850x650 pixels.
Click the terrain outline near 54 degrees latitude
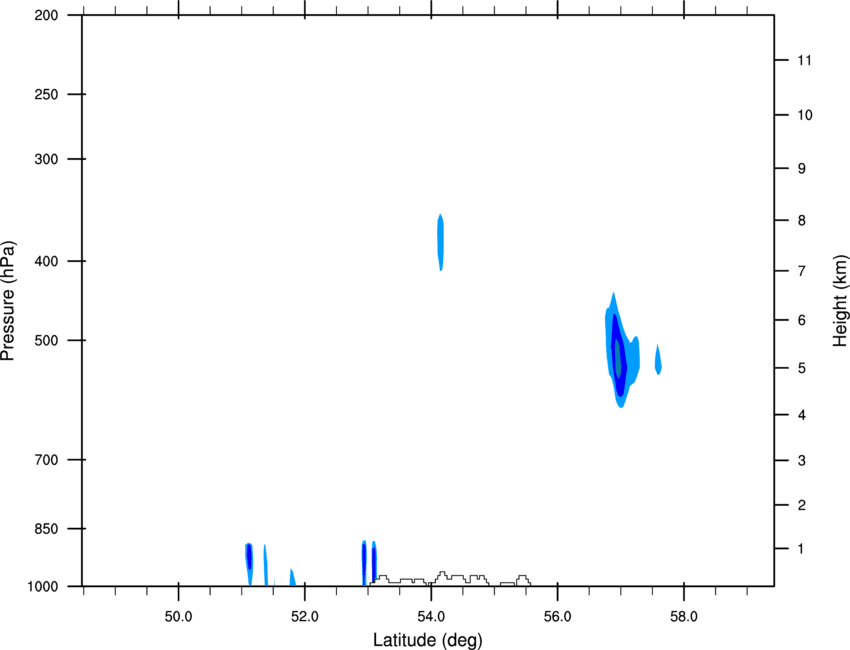pyautogui.click(x=450, y=578)
